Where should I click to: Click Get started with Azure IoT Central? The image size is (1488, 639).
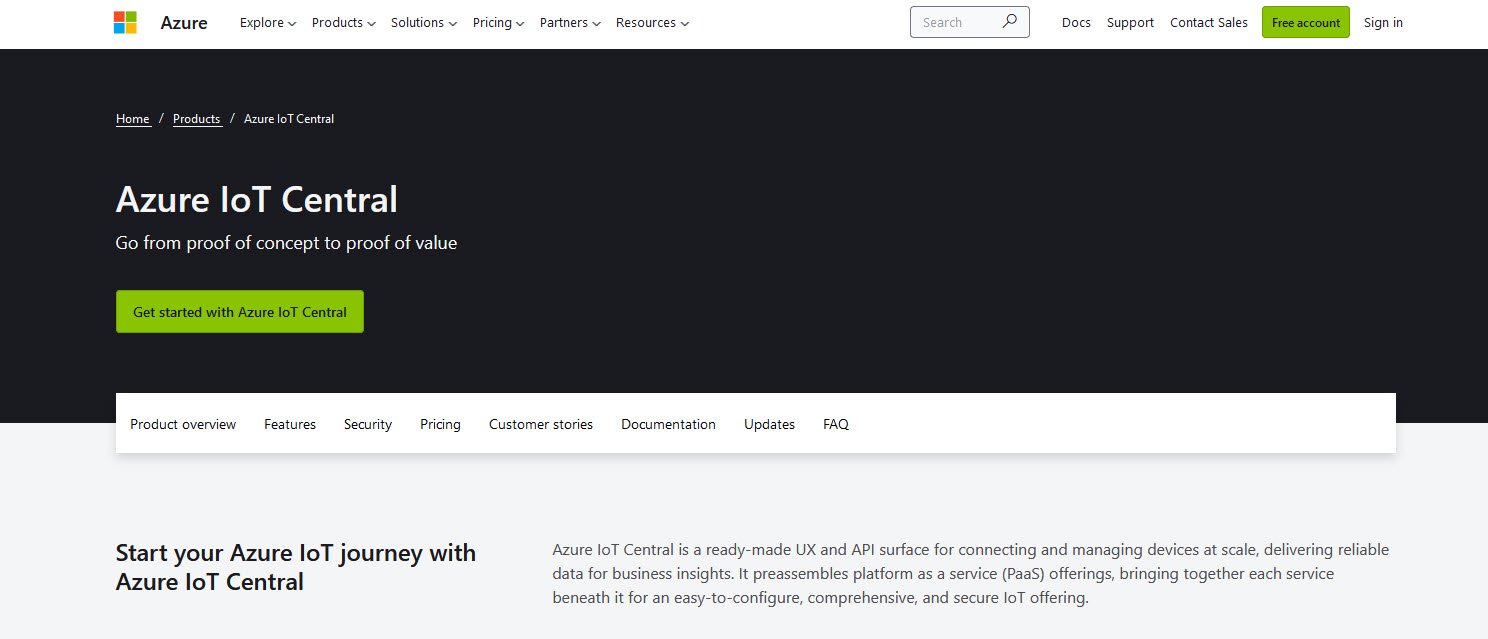tap(240, 312)
